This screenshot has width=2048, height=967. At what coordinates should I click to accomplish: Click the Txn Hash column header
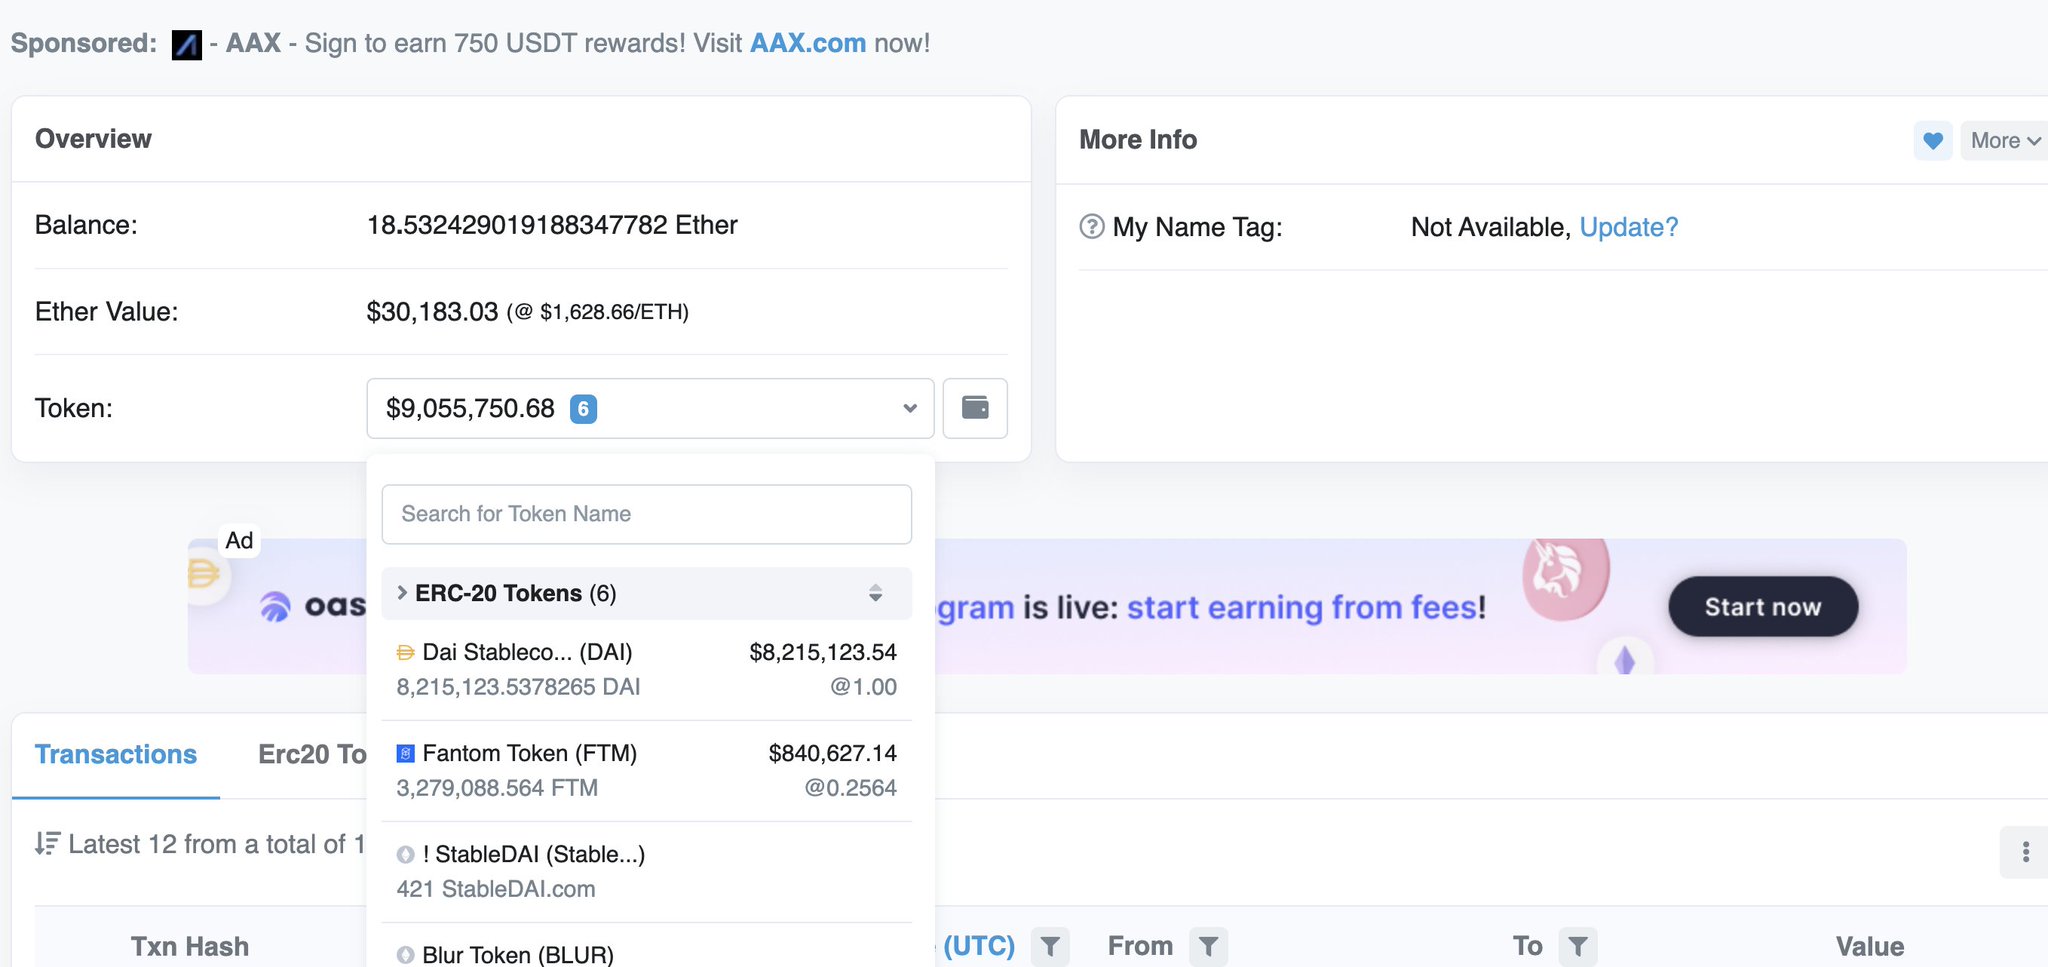point(190,946)
